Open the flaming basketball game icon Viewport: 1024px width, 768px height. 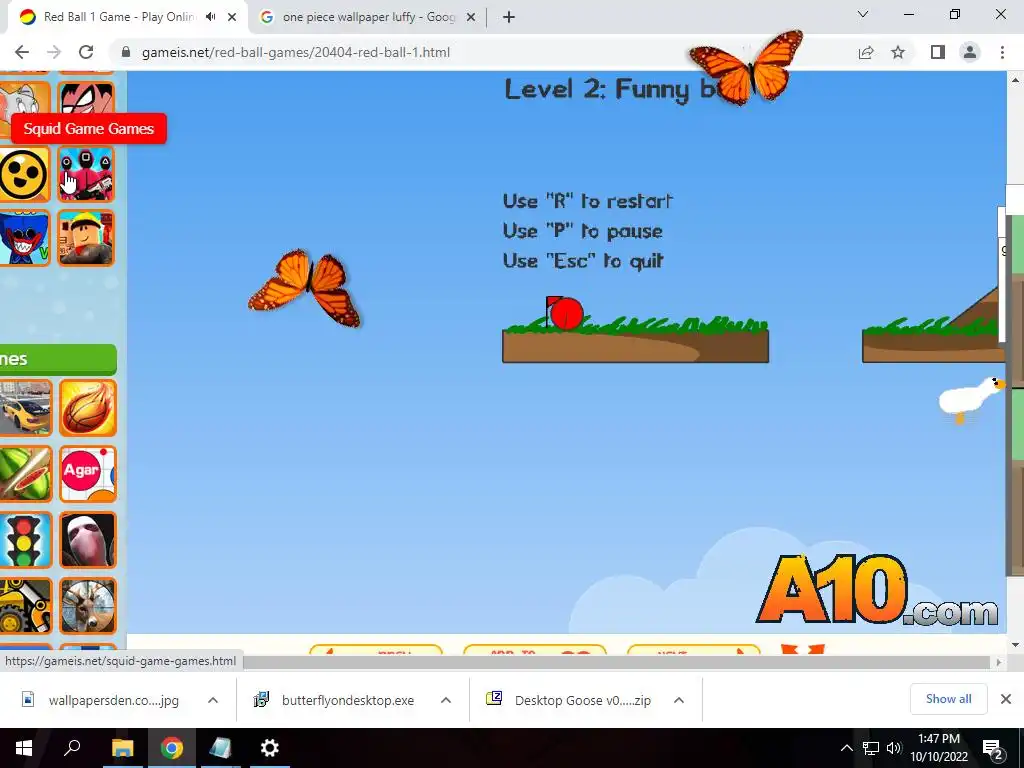pyautogui.click(x=88, y=408)
